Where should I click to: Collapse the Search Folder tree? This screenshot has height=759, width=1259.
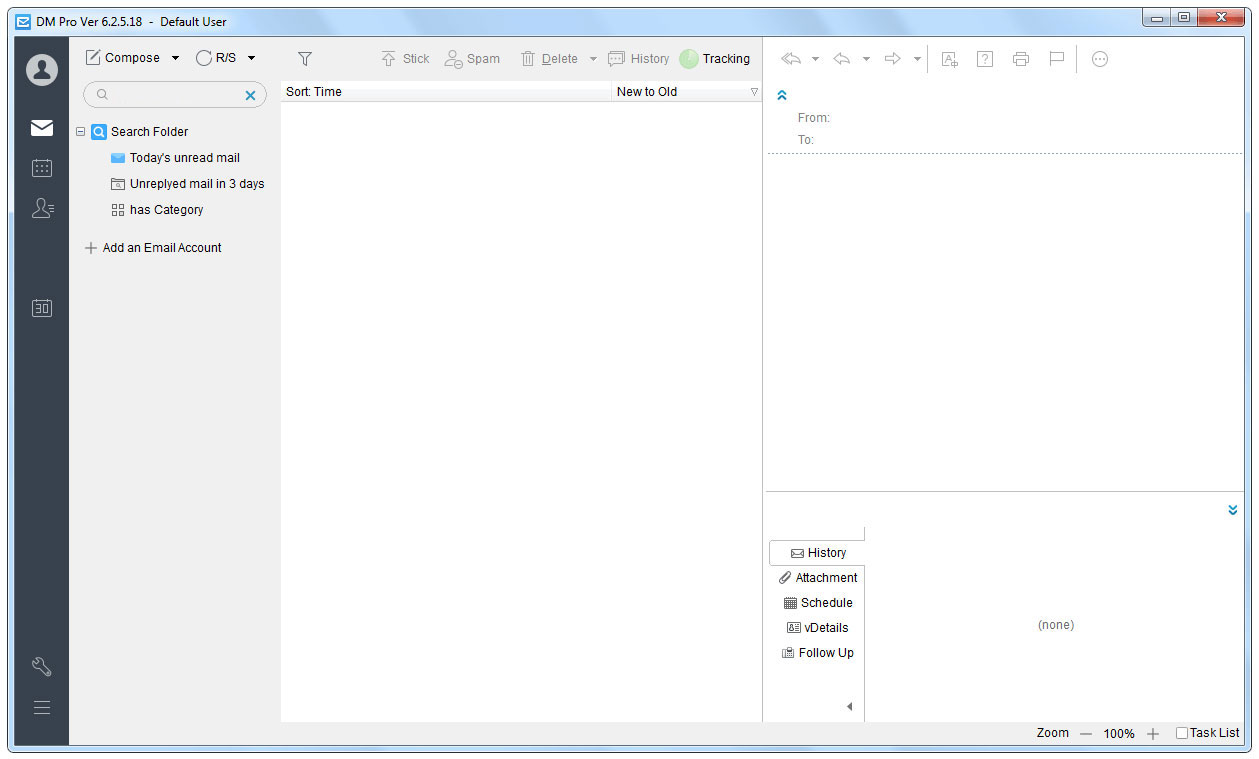[81, 132]
